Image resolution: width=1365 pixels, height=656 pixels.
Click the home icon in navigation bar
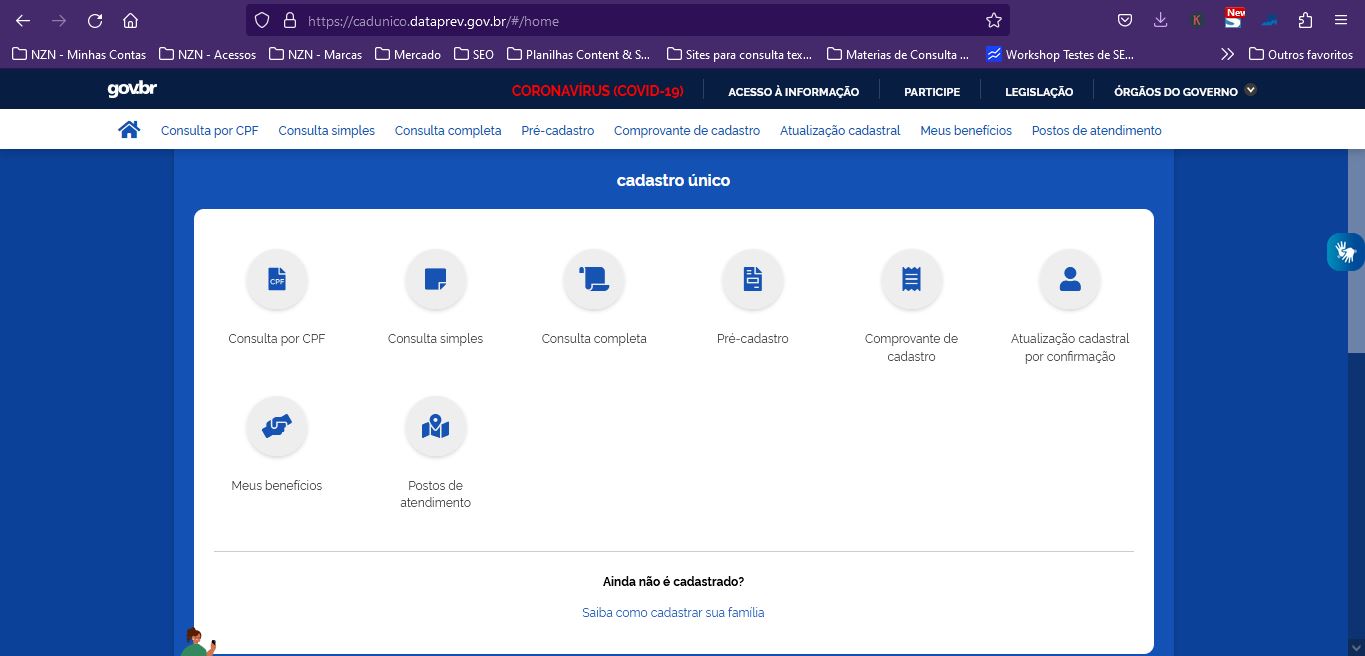point(129,130)
